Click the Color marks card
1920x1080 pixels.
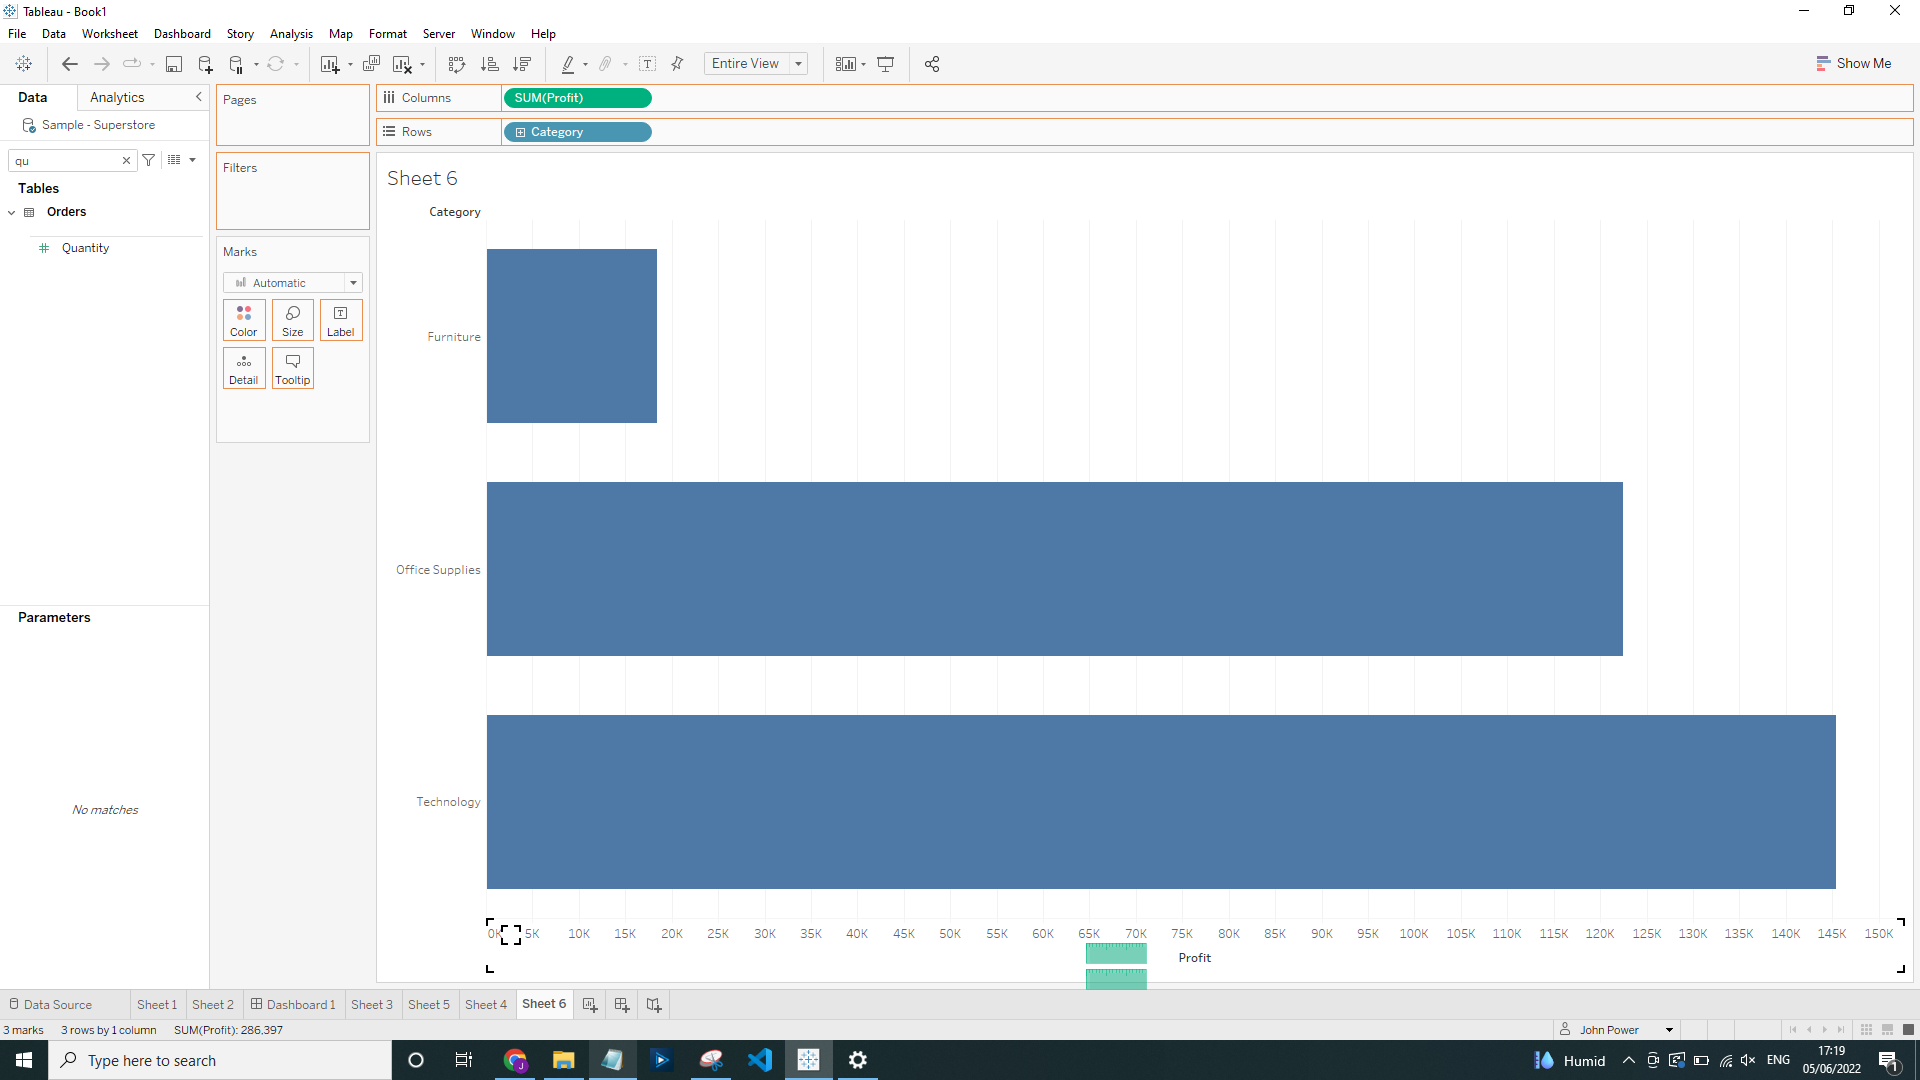point(244,320)
